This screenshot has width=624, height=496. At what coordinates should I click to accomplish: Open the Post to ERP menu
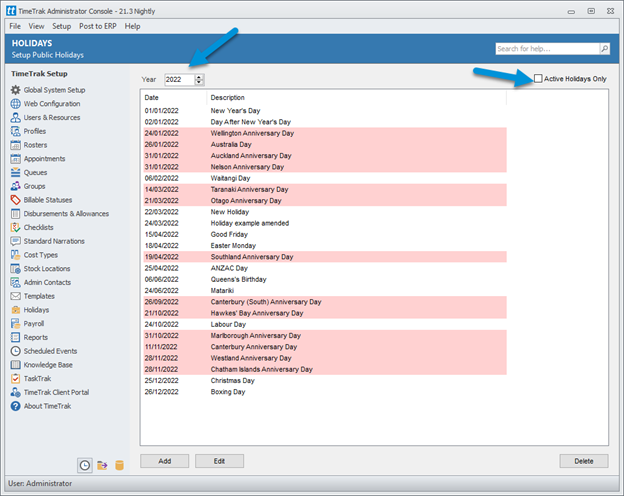(98, 26)
